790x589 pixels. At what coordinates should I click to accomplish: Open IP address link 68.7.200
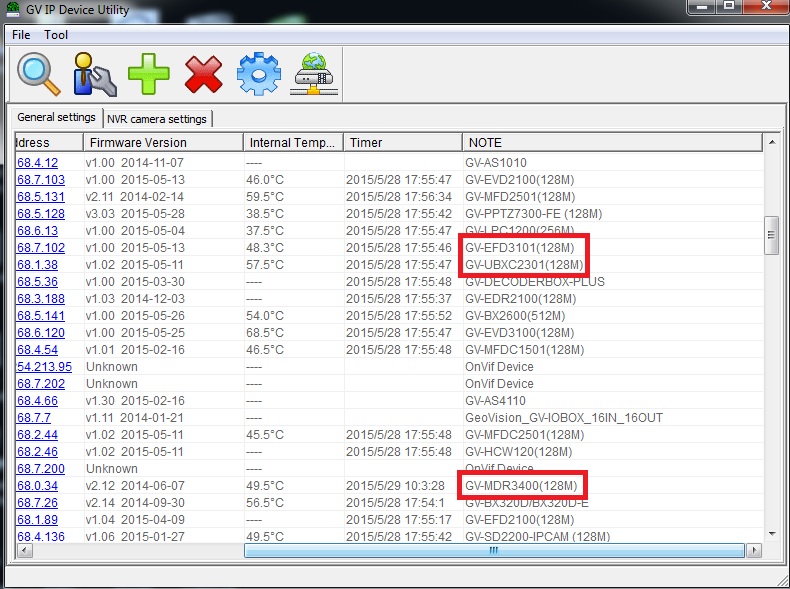[41, 469]
